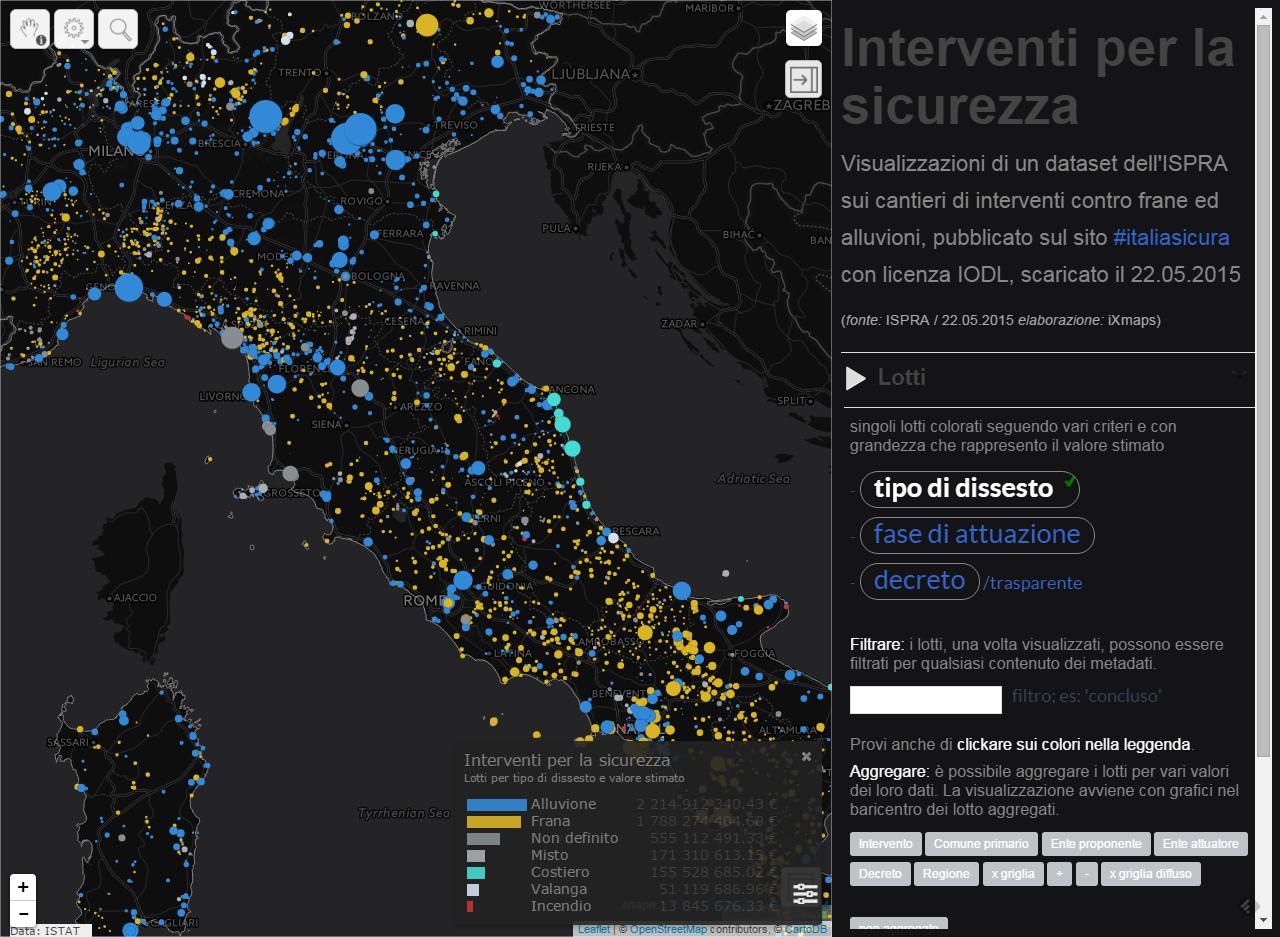Collapse the side panel with arrow icon

[x=804, y=79]
